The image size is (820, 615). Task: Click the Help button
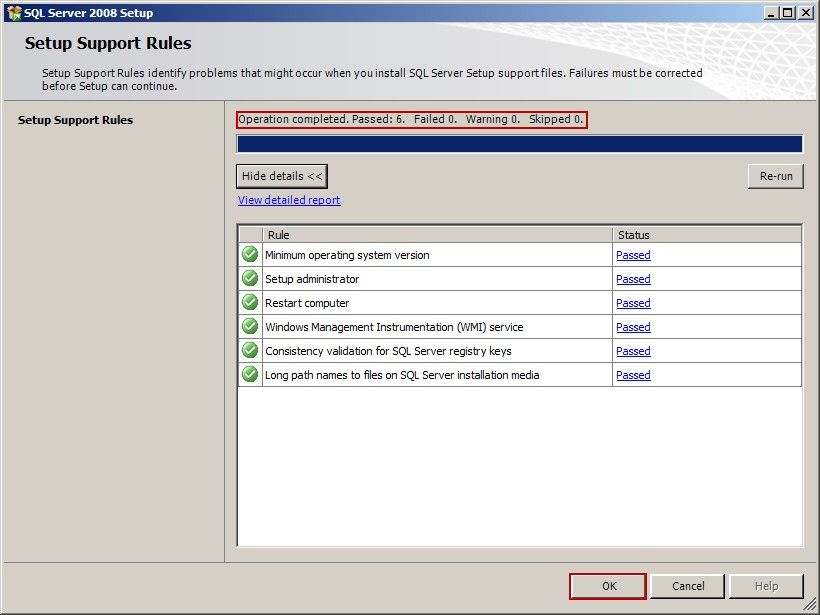766,586
